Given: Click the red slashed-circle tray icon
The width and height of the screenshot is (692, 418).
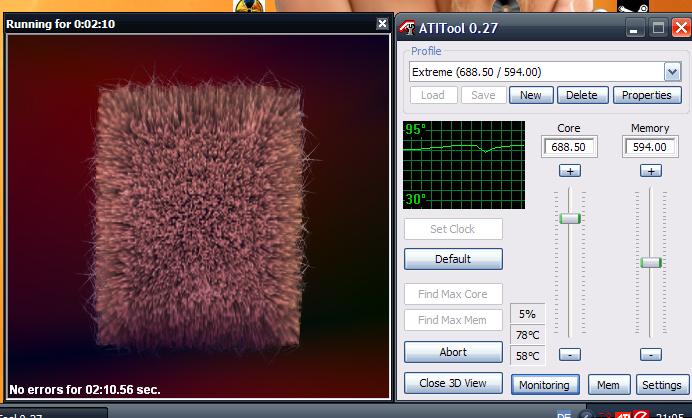Looking at the screenshot, I should pos(641,415).
